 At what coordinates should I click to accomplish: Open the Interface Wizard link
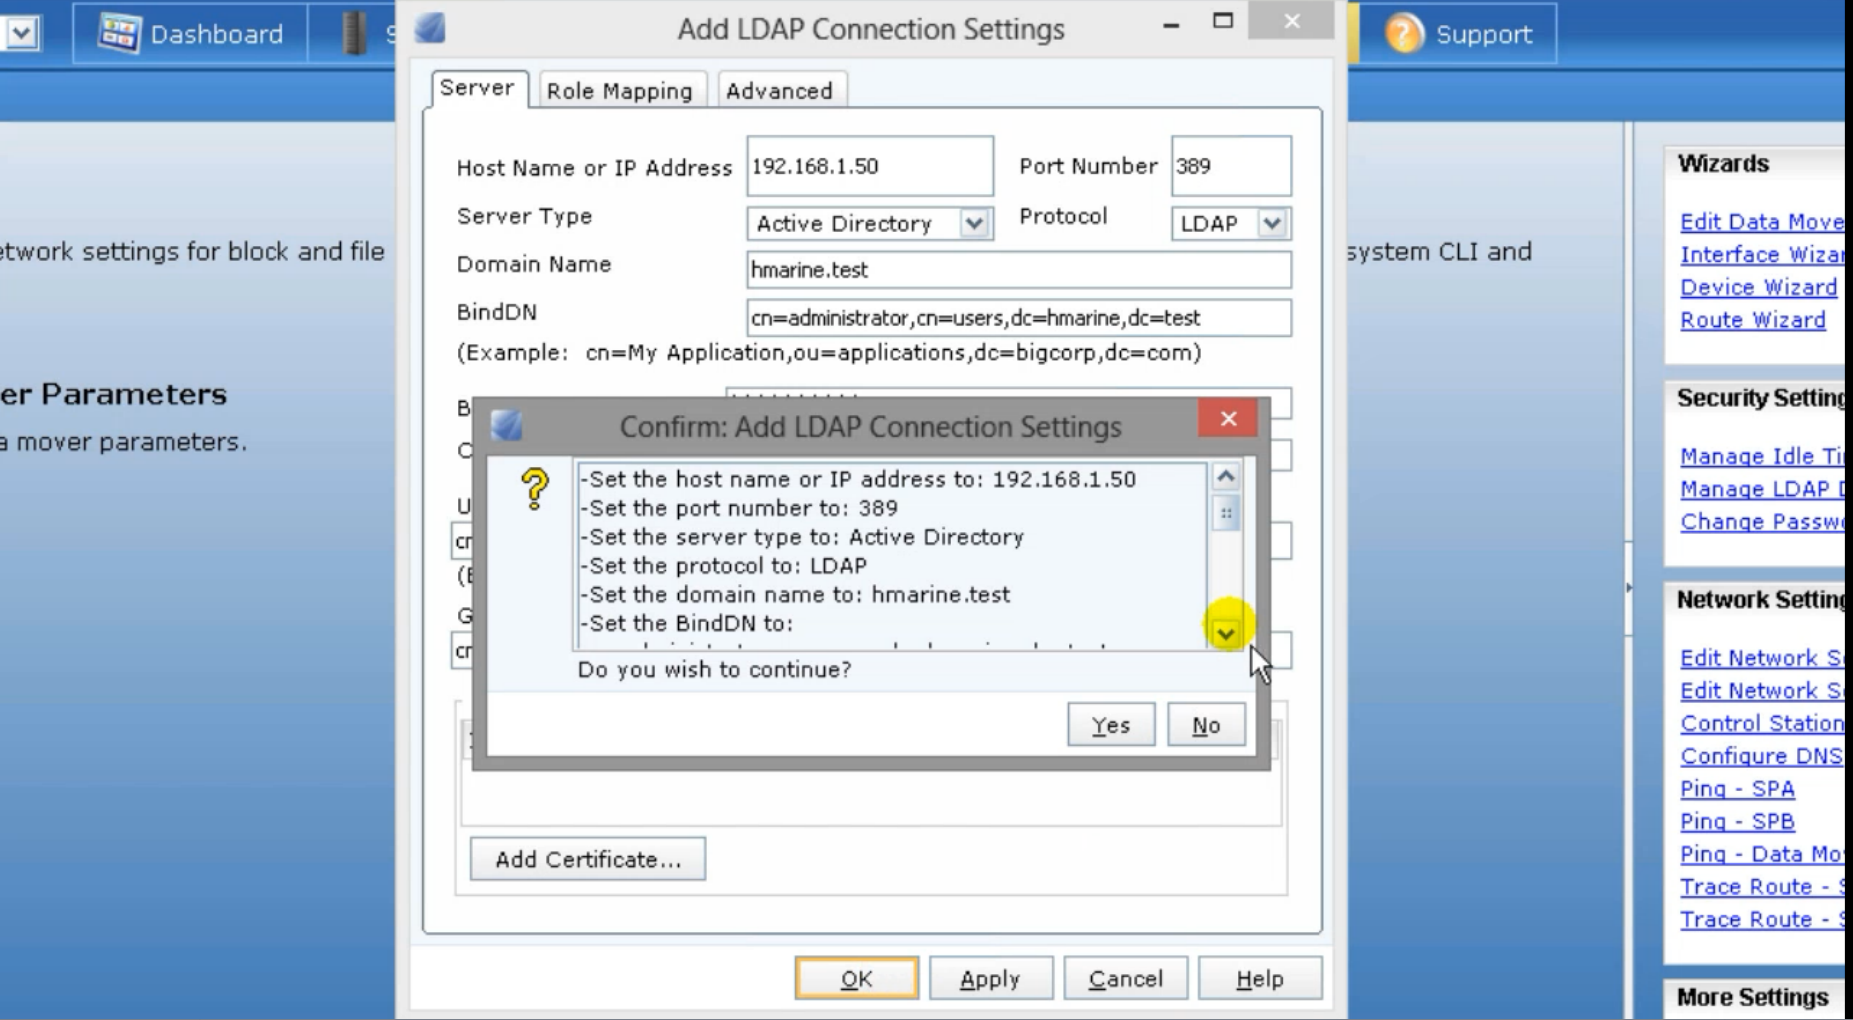[1762, 255]
